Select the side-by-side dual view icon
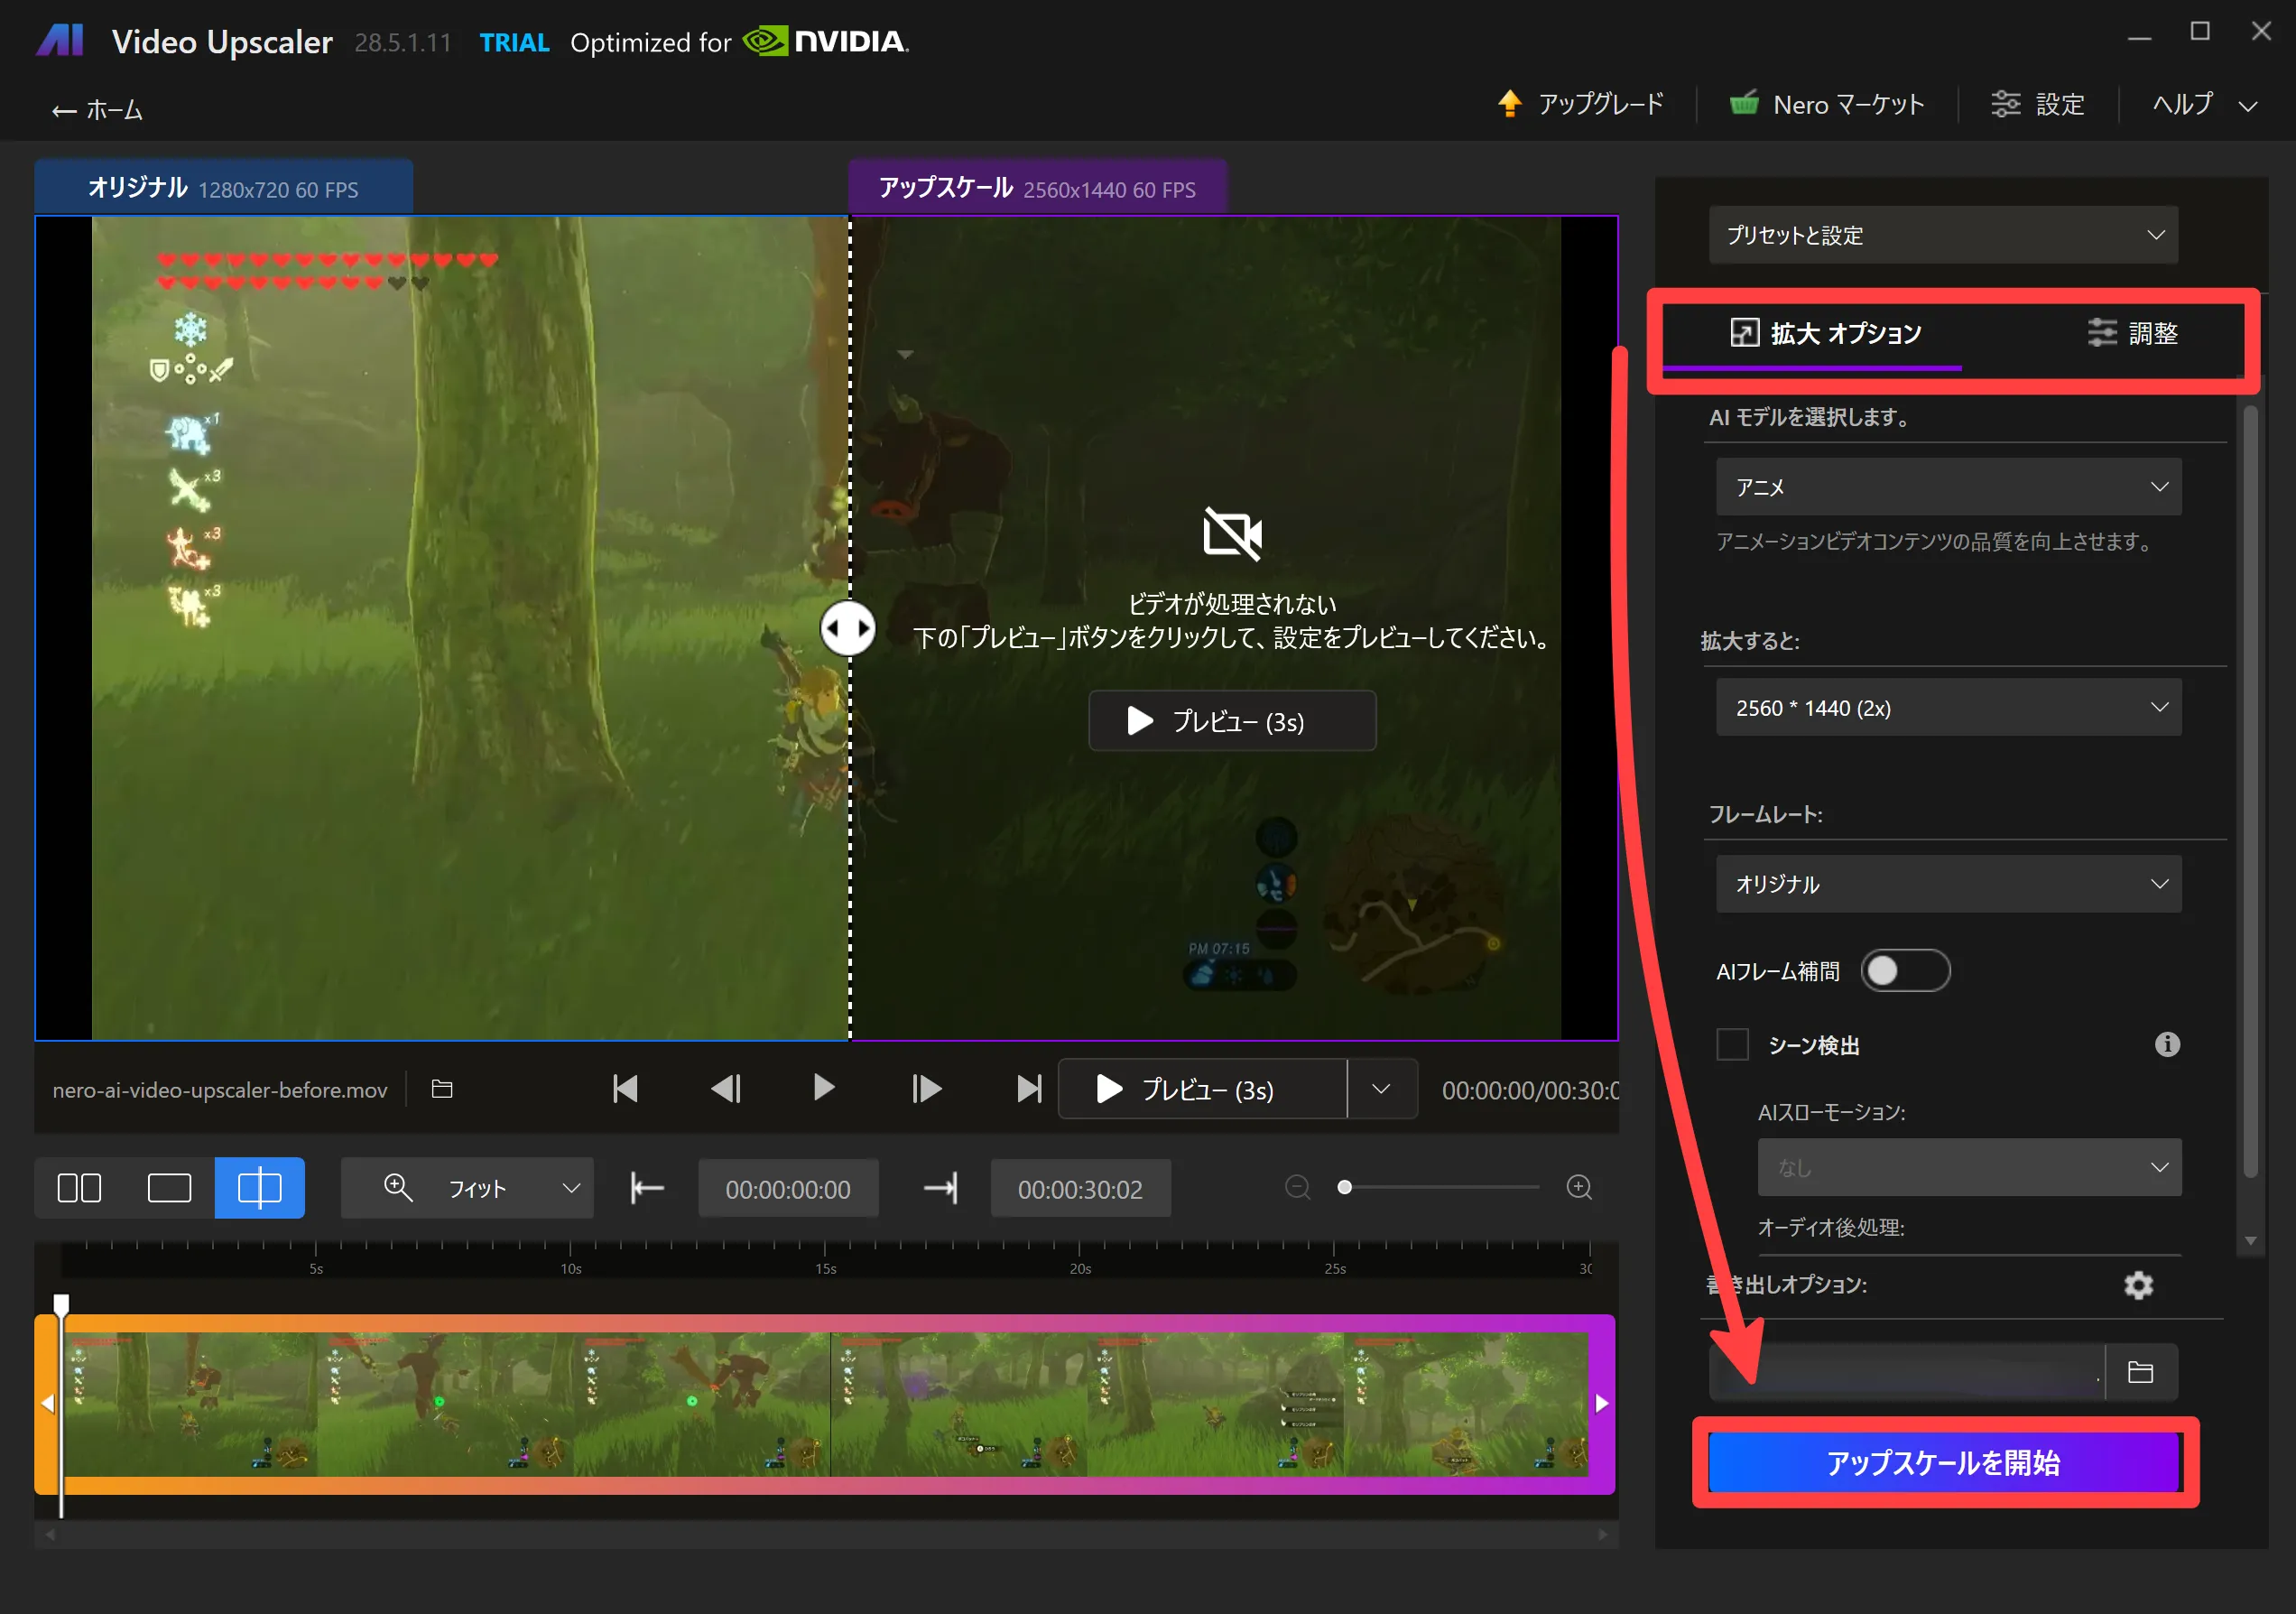Image resolution: width=2296 pixels, height=1614 pixels. click(x=79, y=1188)
